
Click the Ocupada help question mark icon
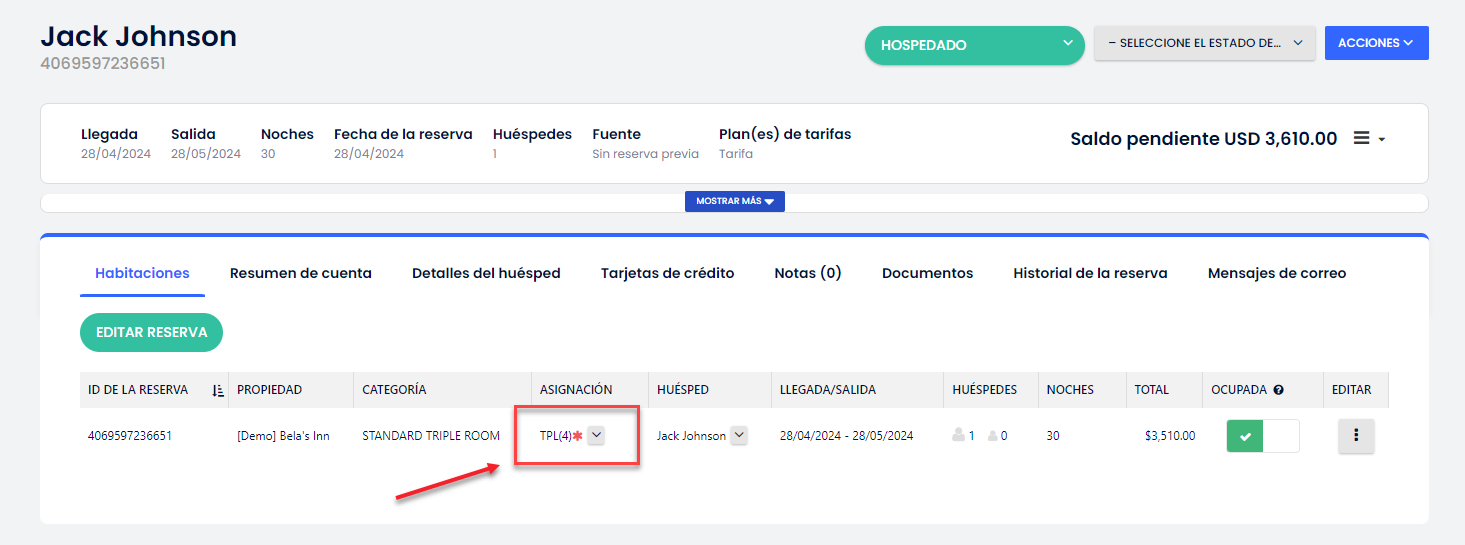1278,390
